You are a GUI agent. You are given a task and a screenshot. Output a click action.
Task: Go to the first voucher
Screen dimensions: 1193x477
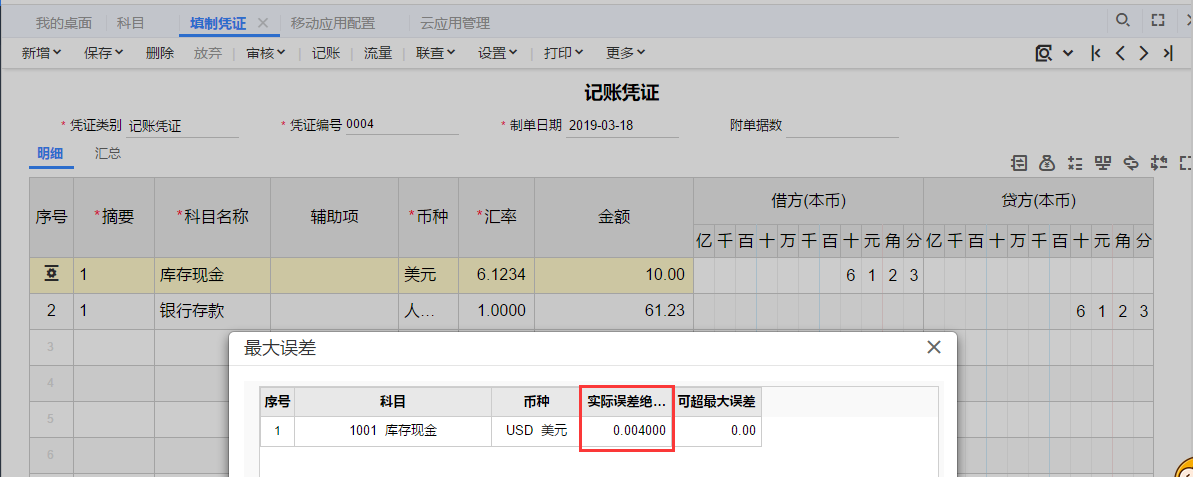(x=1096, y=53)
